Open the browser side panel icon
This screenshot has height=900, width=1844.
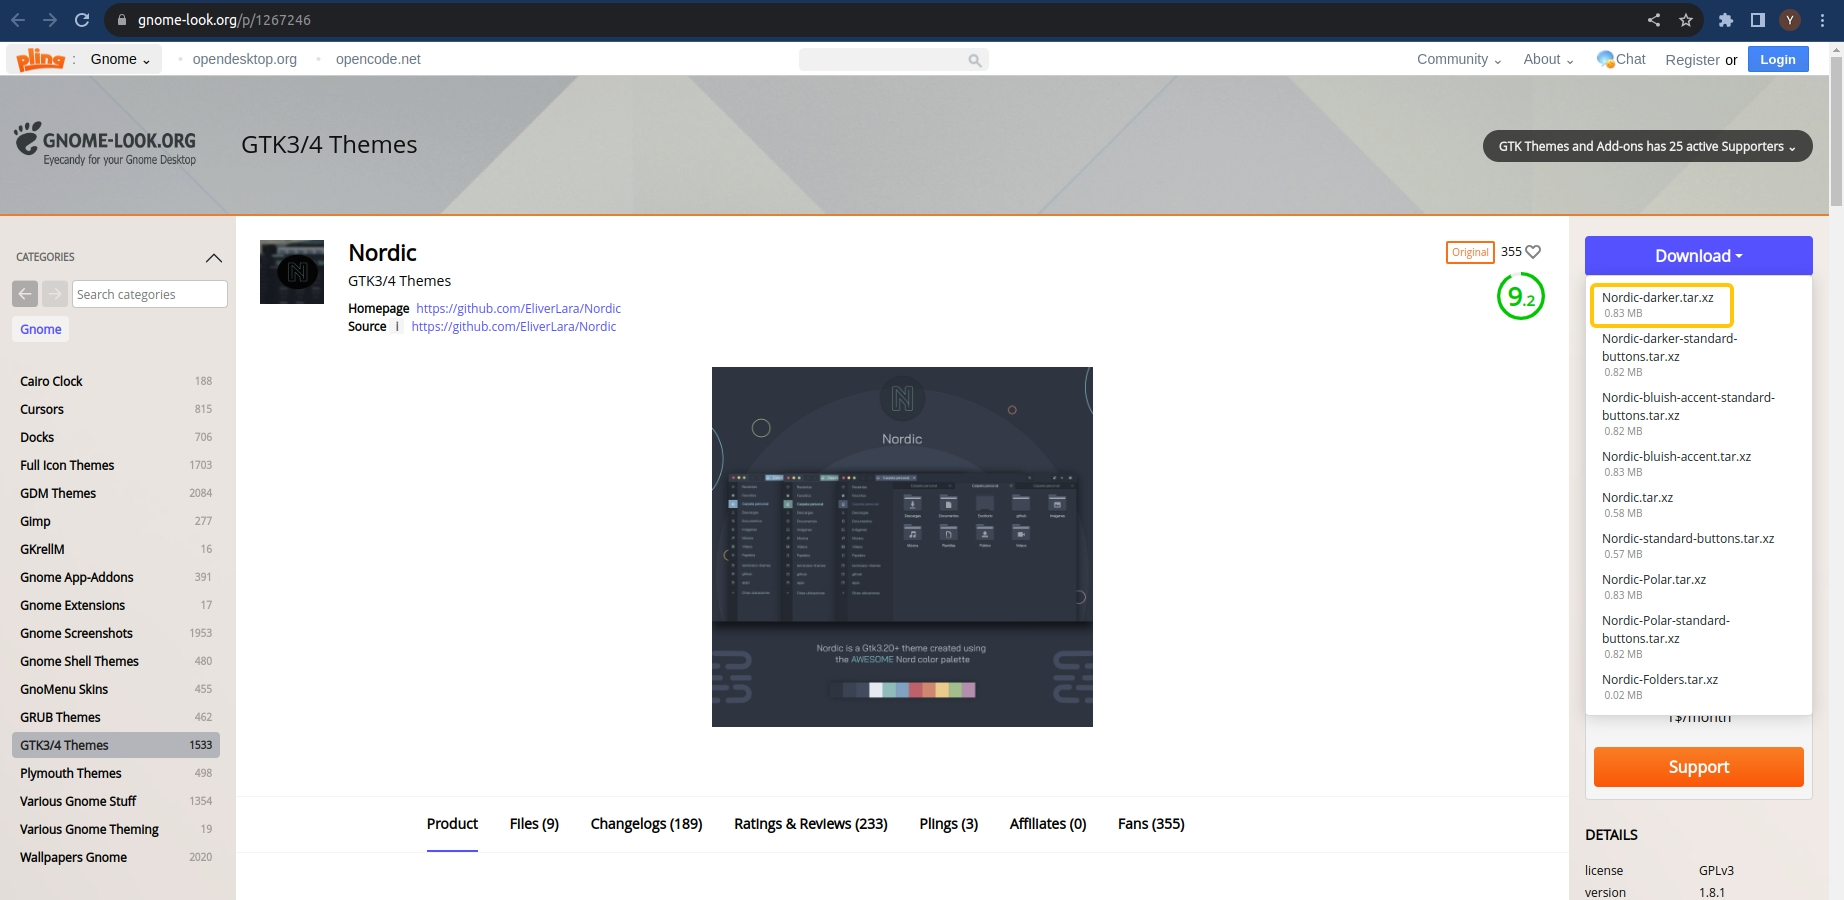click(1758, 20)
